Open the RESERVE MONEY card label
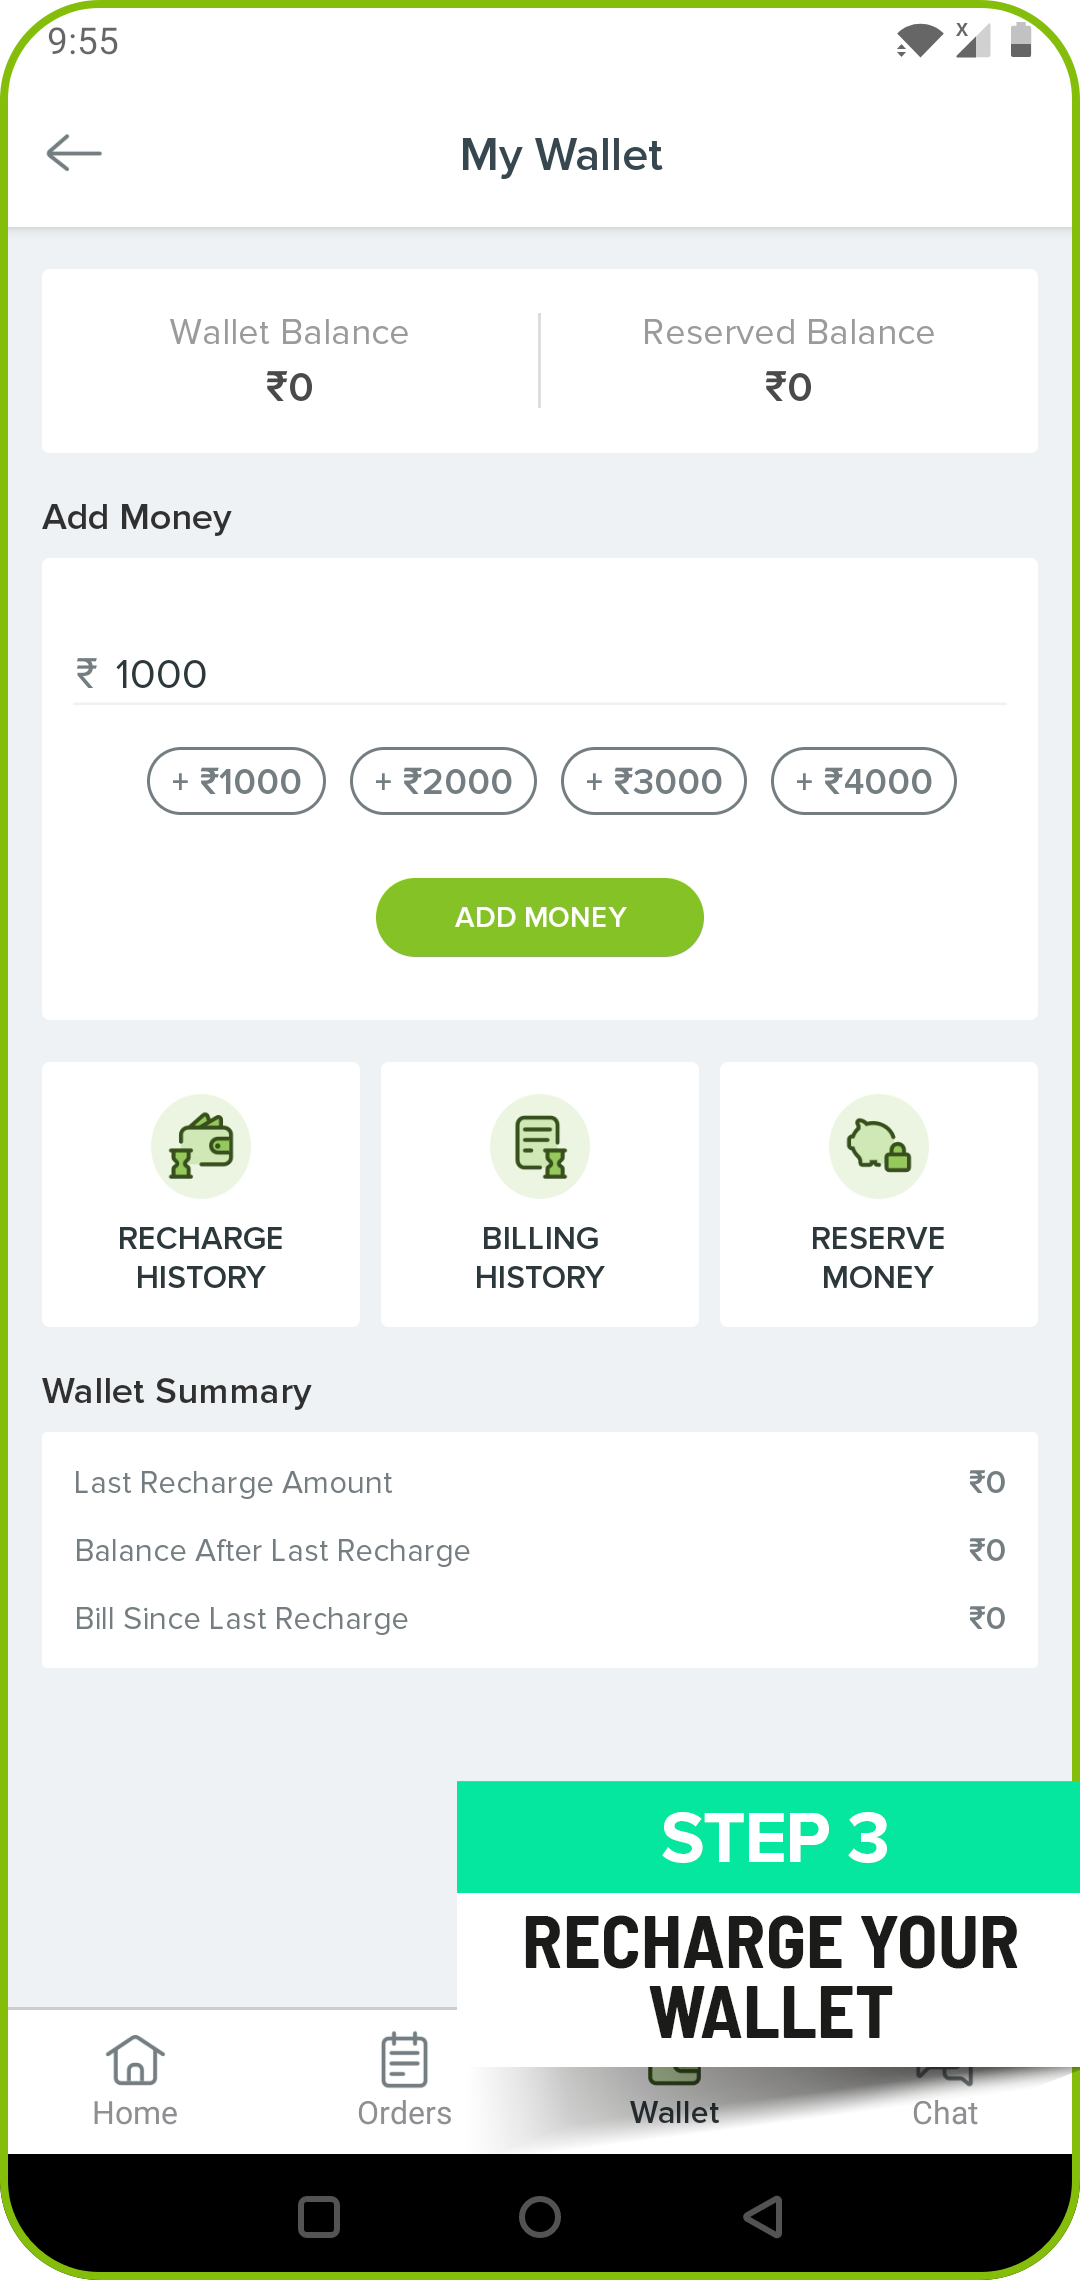The image size is (1080, 2280). (878, 1257)
